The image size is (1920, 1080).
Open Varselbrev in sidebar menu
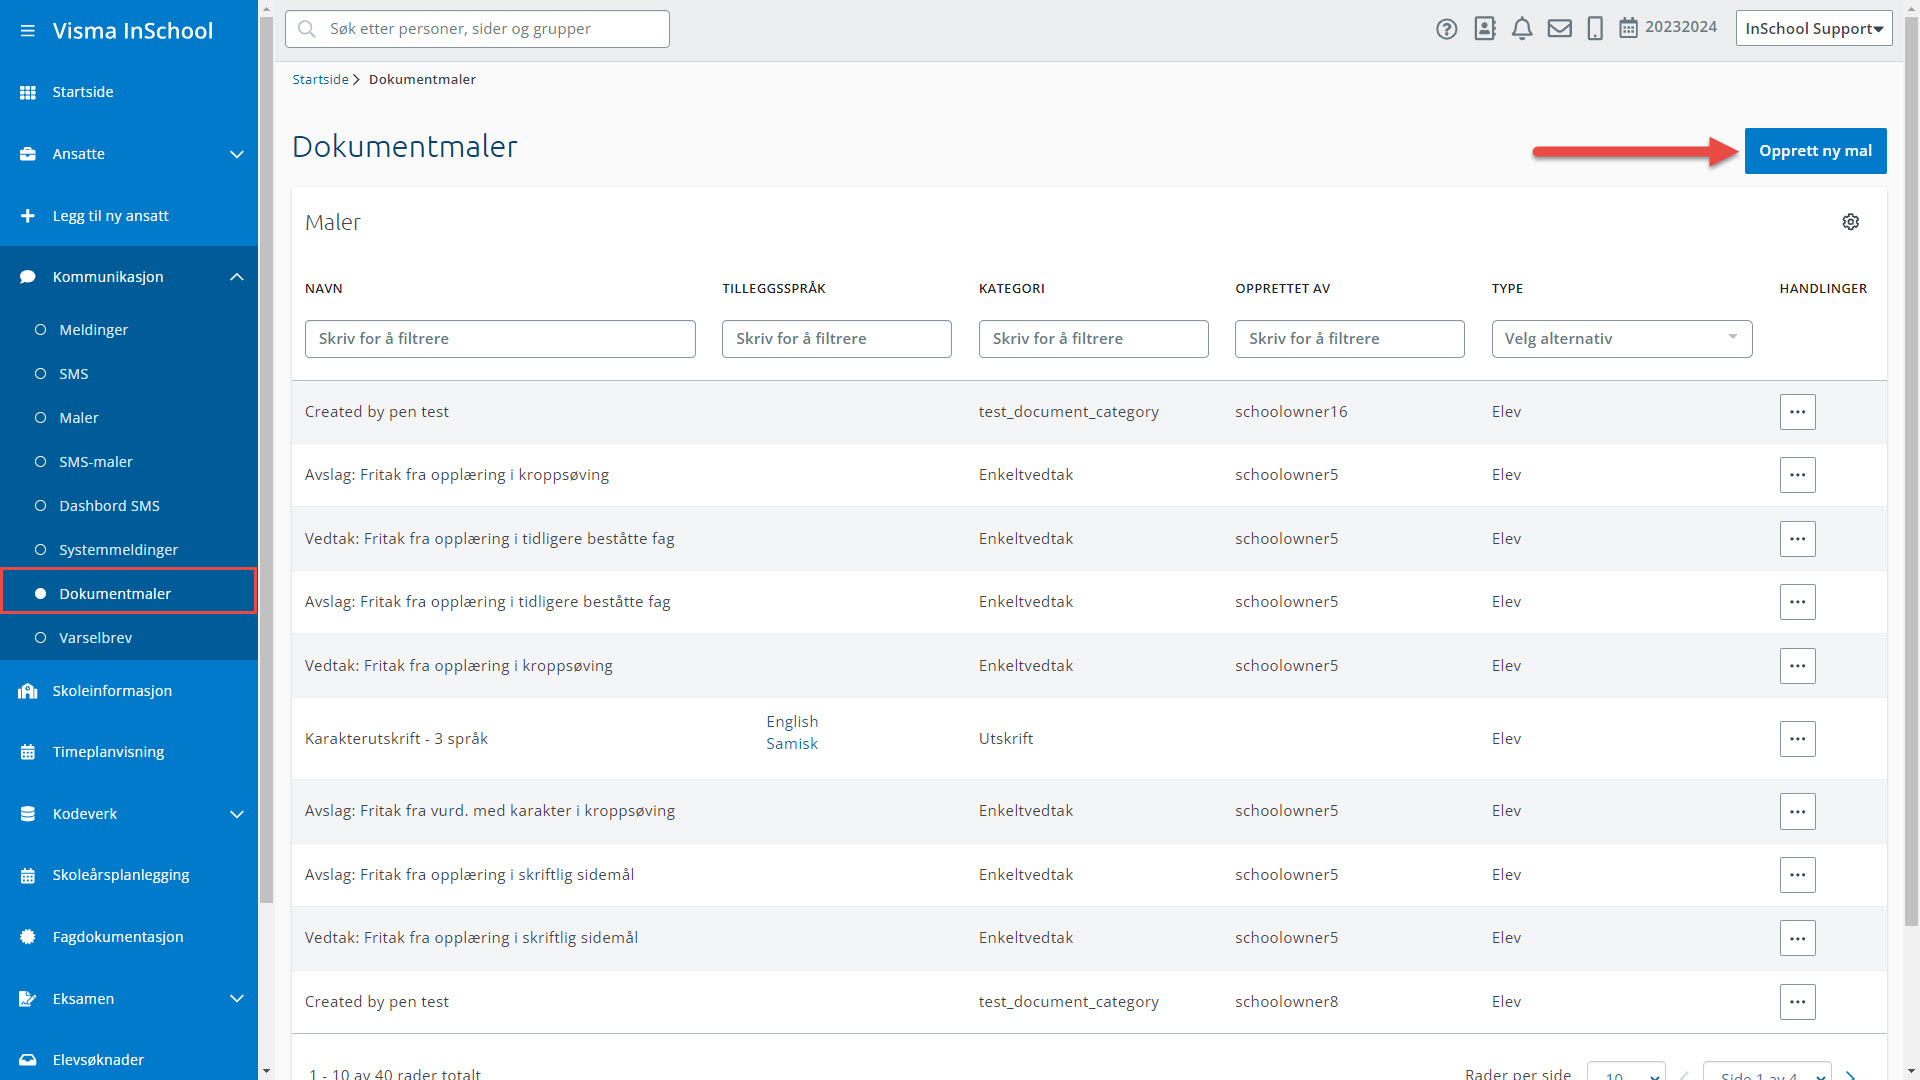tap(95, 638)
